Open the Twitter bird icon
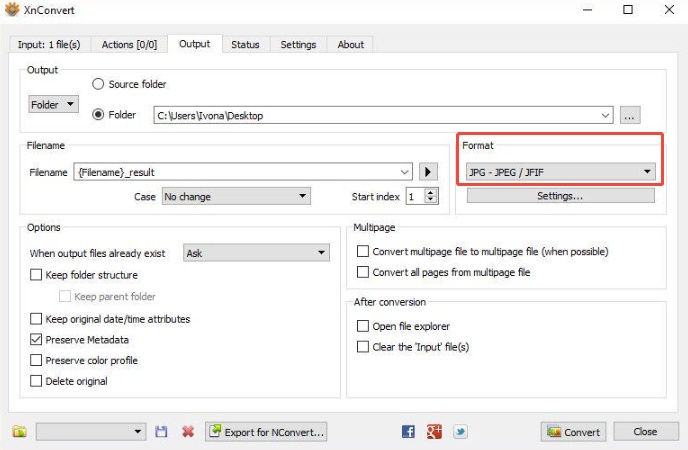Viewport: 688px width, 450px height. point(460,432)
